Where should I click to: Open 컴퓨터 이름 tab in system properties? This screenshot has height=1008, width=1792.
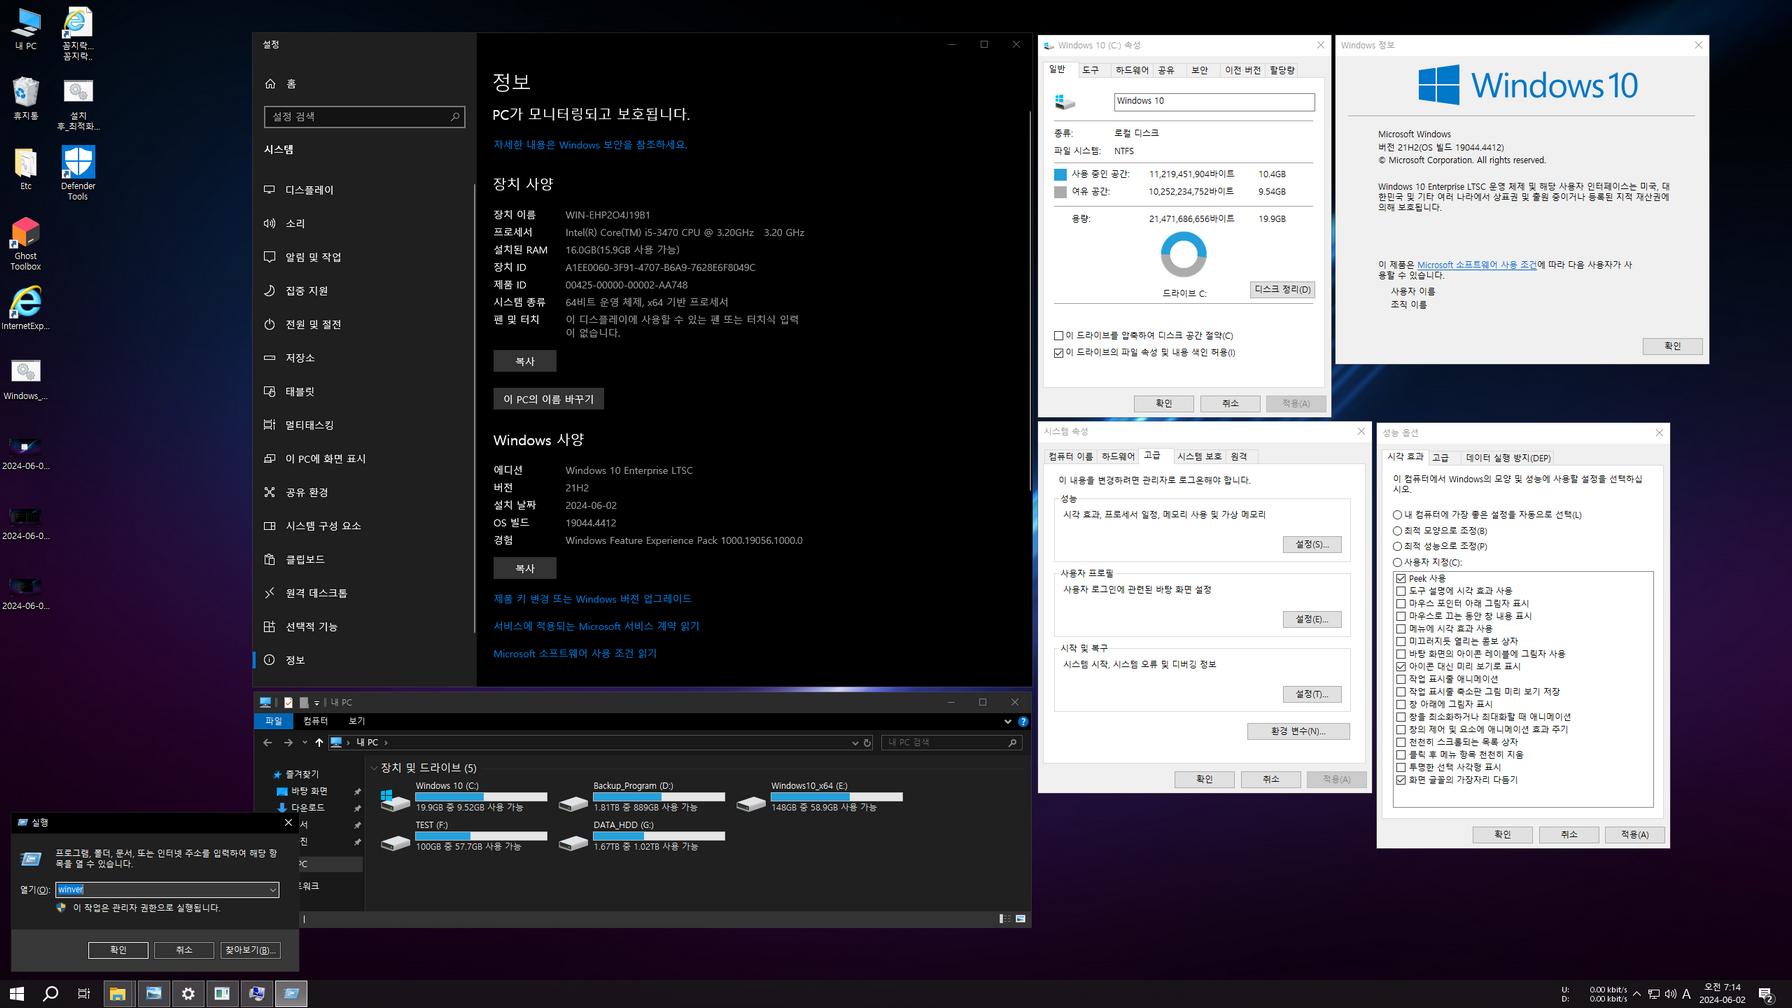click(1070, 457)
